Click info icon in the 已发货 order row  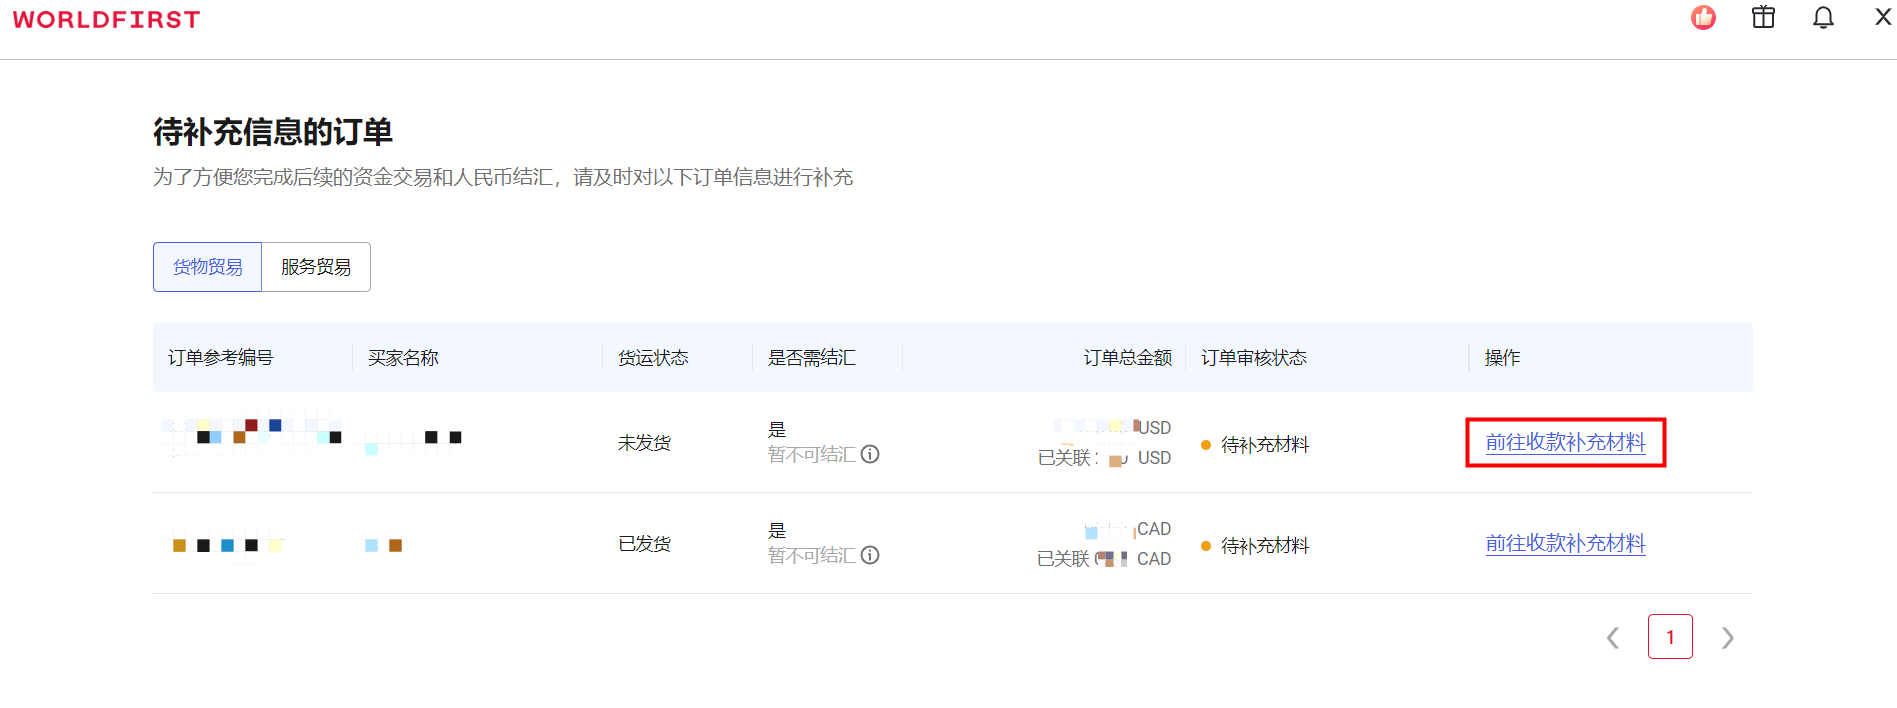[x=870, y=555]
